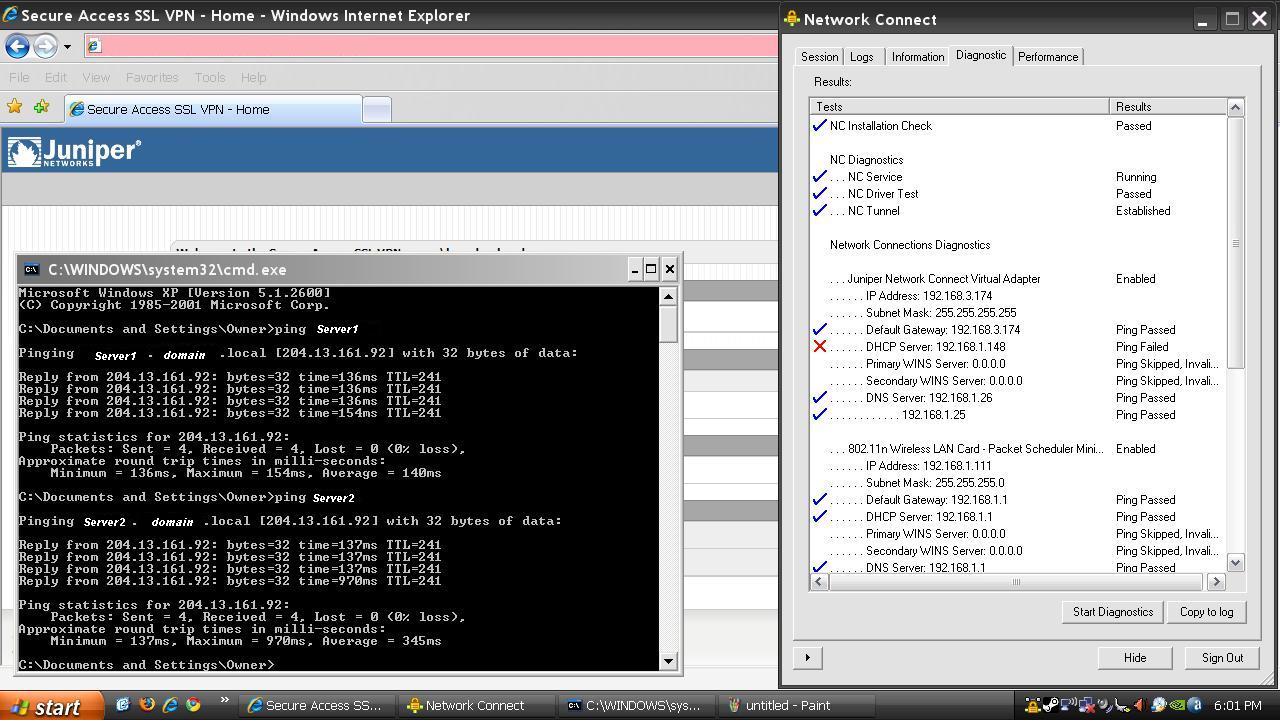Viewport: 1280px width, 720px height.
Task: Click the Network Connect title bar icon
Action: [x=792, y=19]
